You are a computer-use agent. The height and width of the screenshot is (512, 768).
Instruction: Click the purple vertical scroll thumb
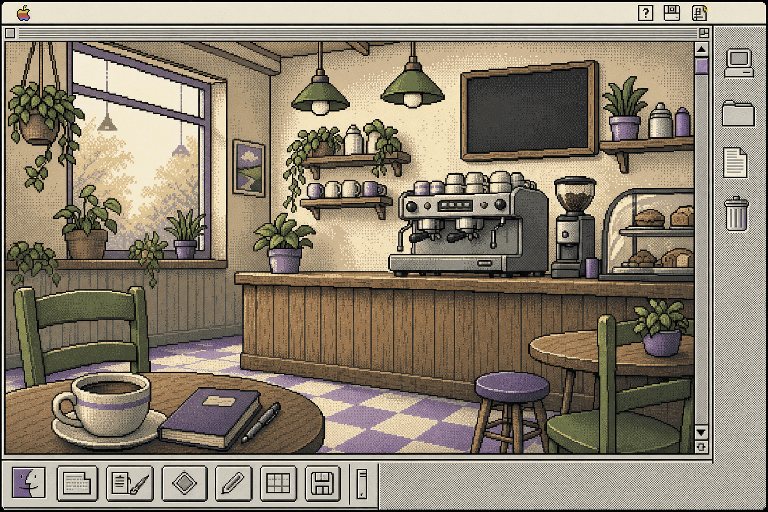click(x=702, y=66)
